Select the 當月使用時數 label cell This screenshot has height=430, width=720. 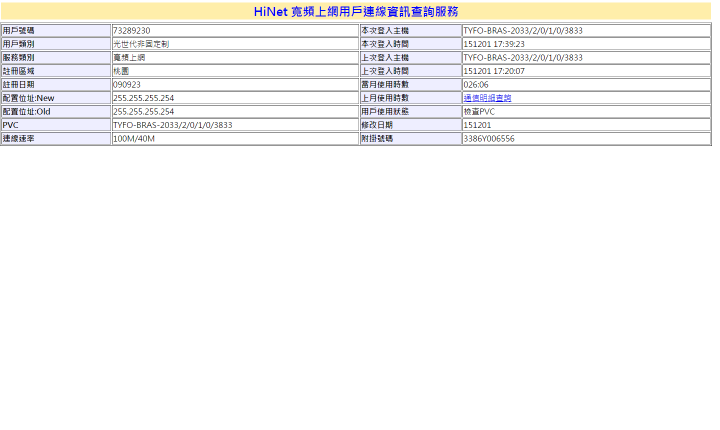(411, 85)
